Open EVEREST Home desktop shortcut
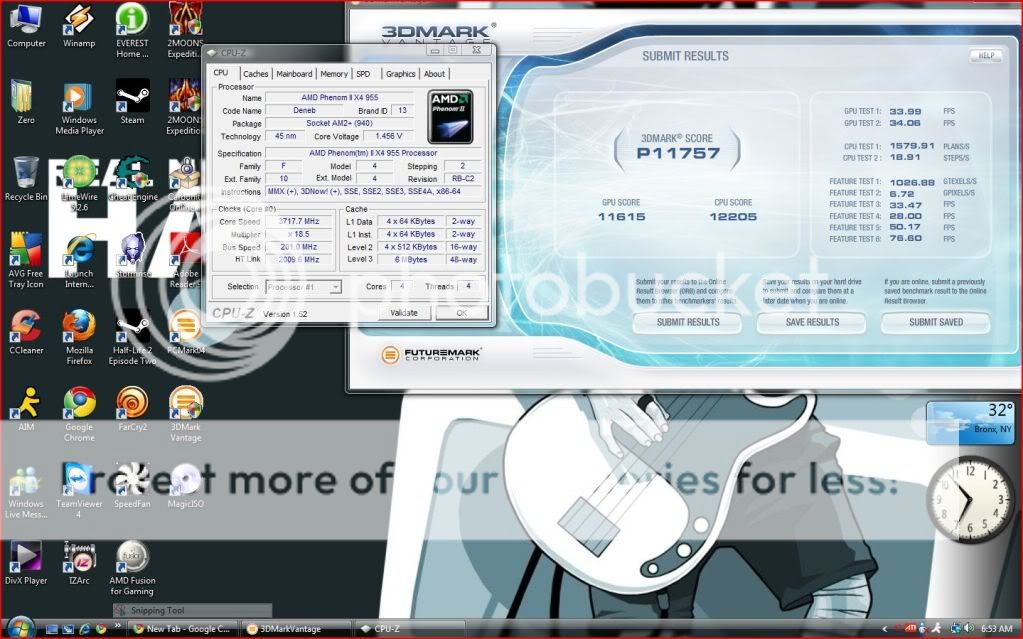Viewport: 1023px width, 639px height. [x=132, y=31]
